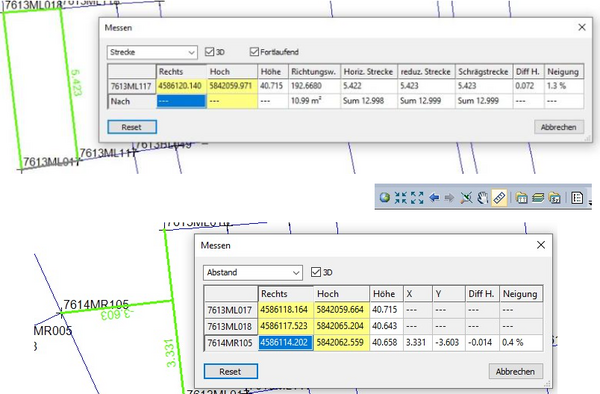Click Neigung header in upper table

point(564,72)
